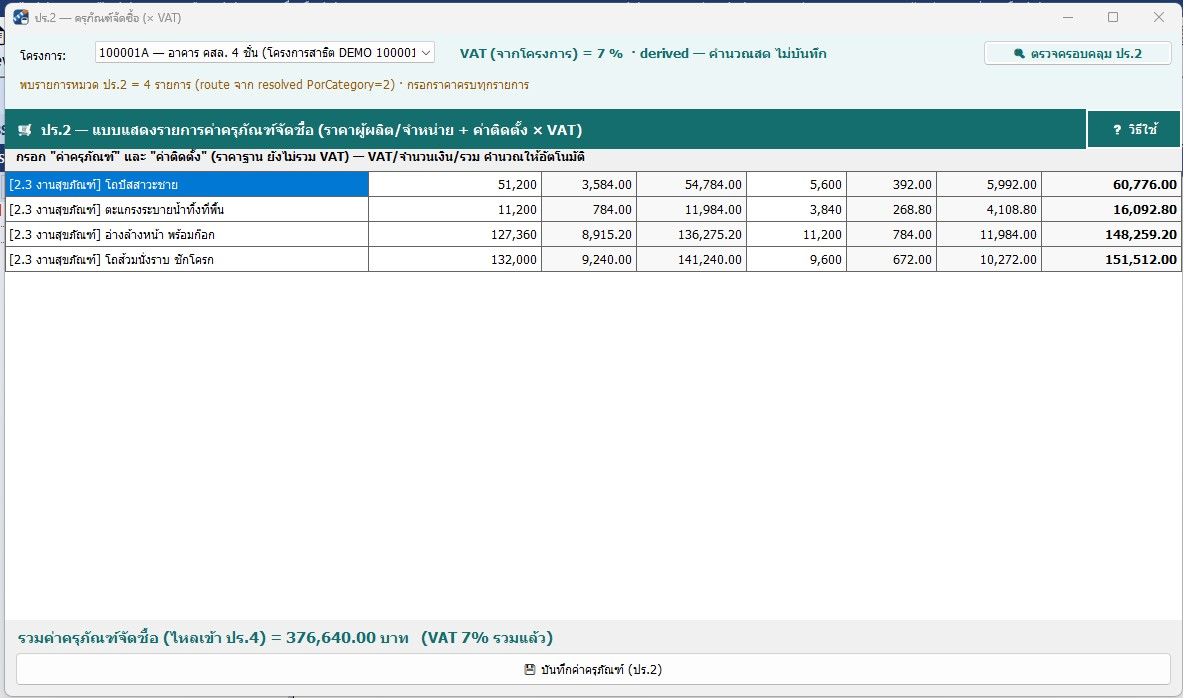Click the พบรายการหมวด ปร.2 = 4 รายการ status line

pos(275,85)
